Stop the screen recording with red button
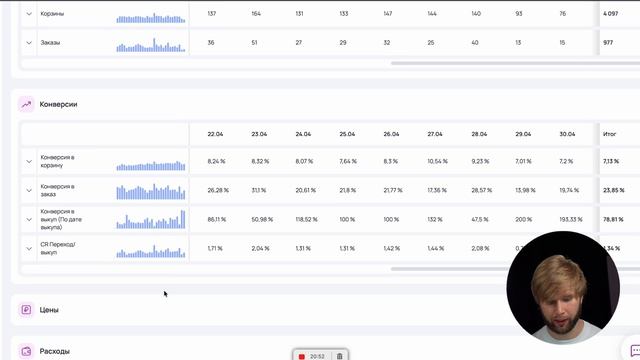The height and width of the screenshot is (360, 640). [x=302, y=356]
